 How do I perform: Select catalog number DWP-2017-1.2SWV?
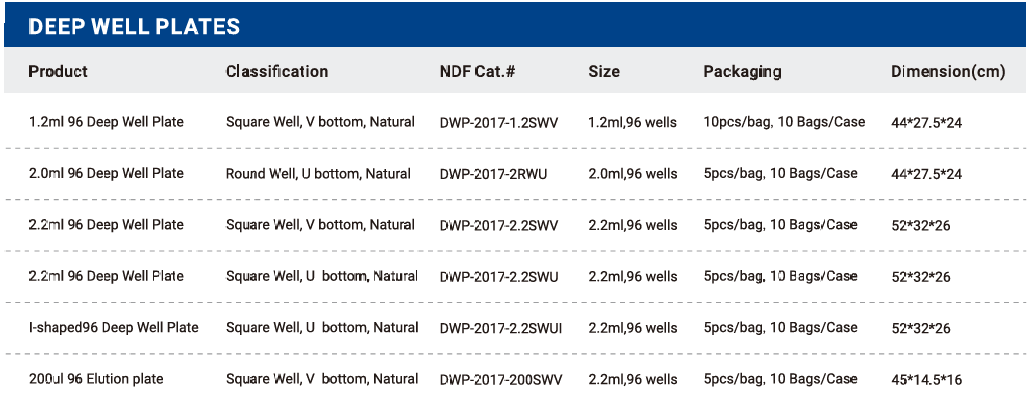click(499, 123)
